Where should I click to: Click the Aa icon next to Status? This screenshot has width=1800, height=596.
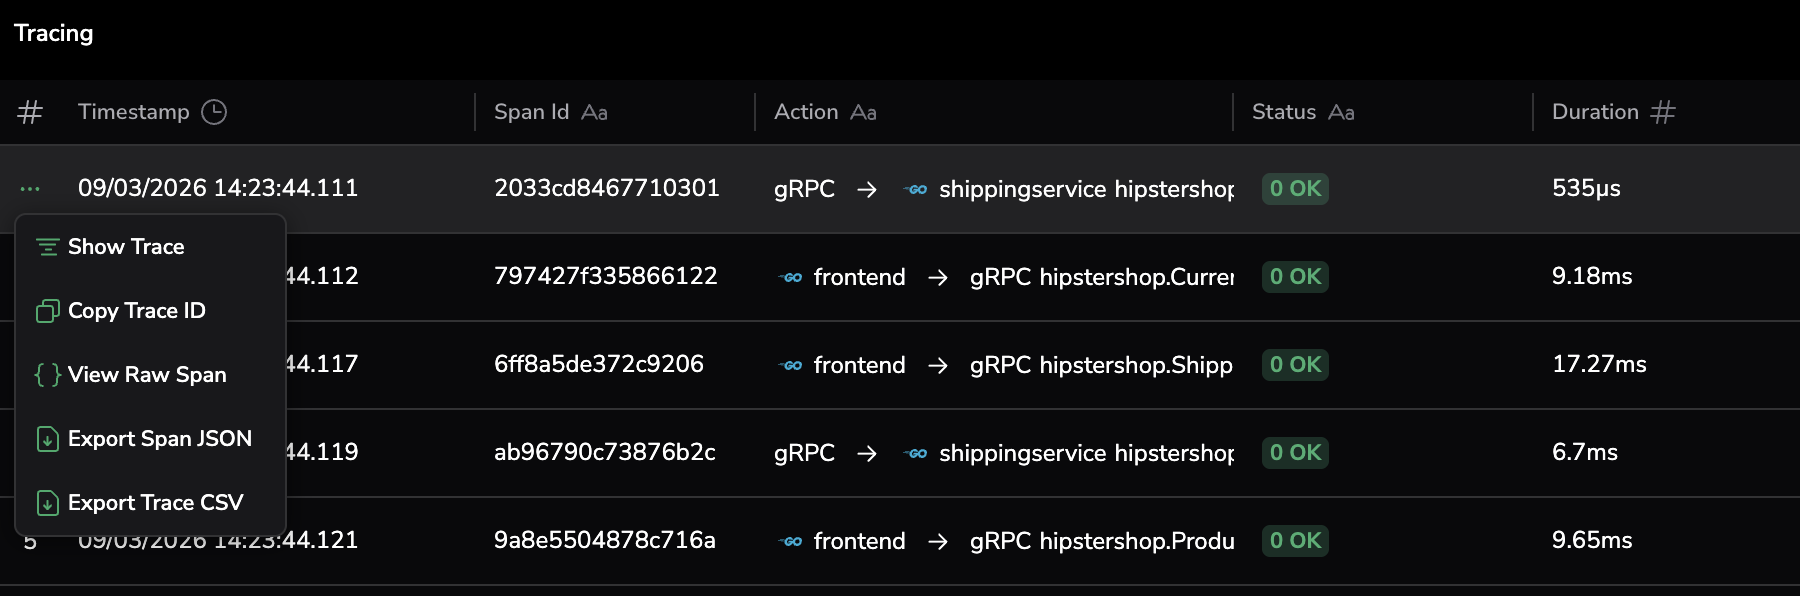[1341, 113]
